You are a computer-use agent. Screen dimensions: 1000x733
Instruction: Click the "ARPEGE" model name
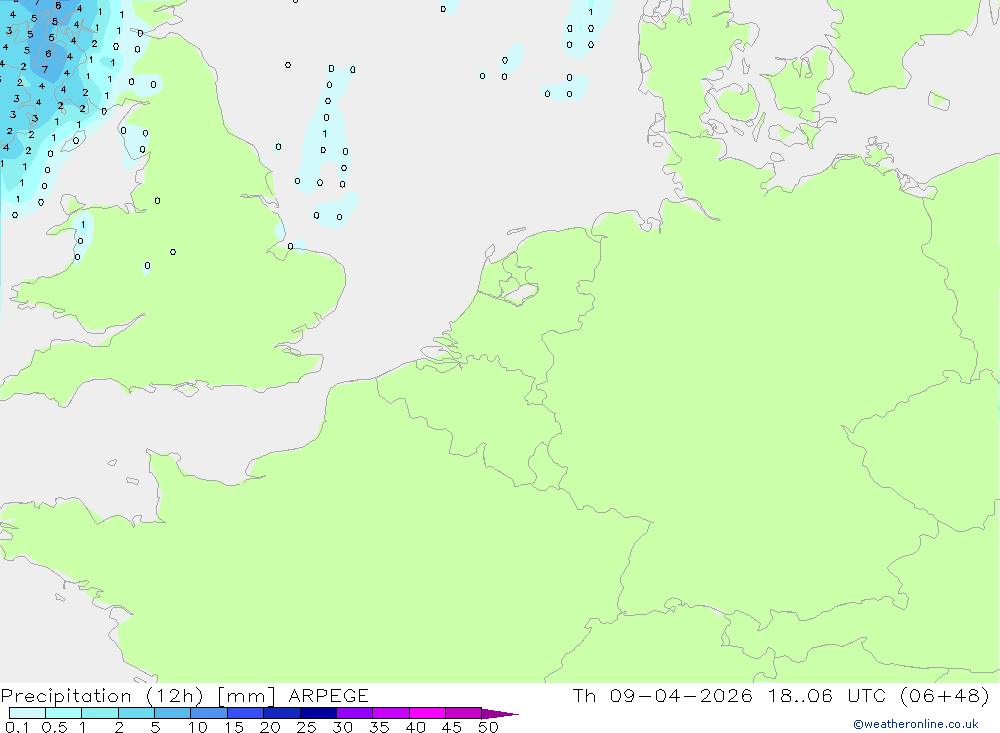328,695
